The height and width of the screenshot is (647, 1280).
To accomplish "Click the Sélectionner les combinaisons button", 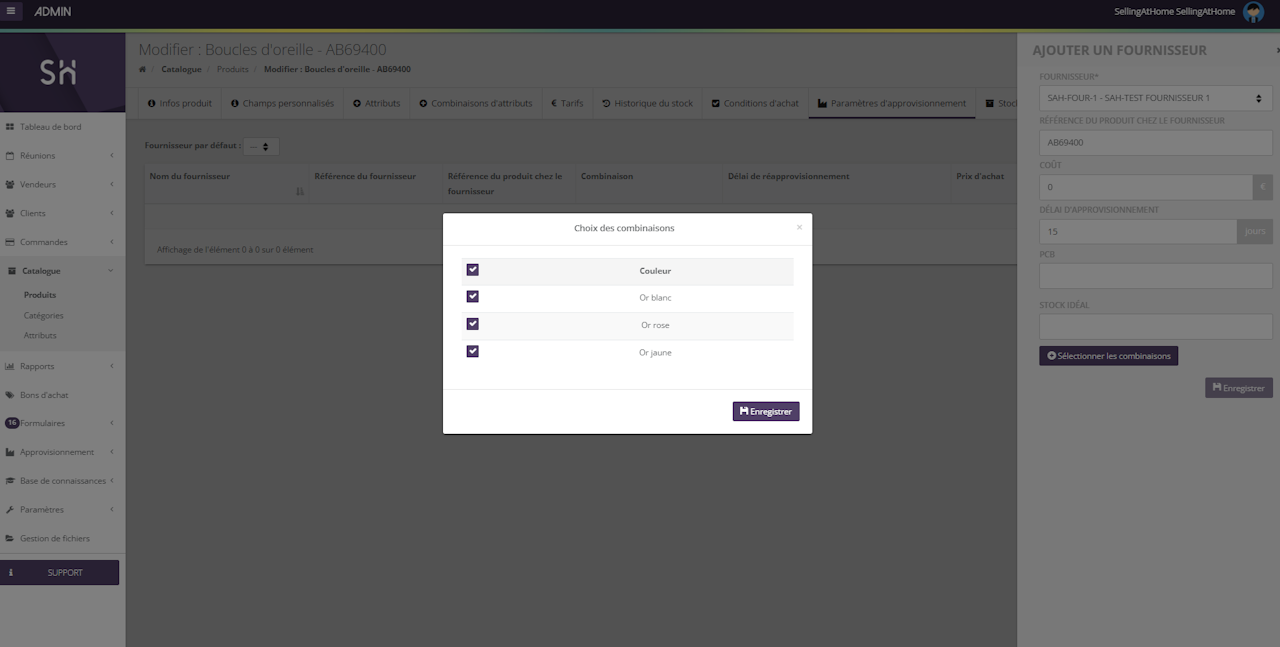I will 1108,356.
